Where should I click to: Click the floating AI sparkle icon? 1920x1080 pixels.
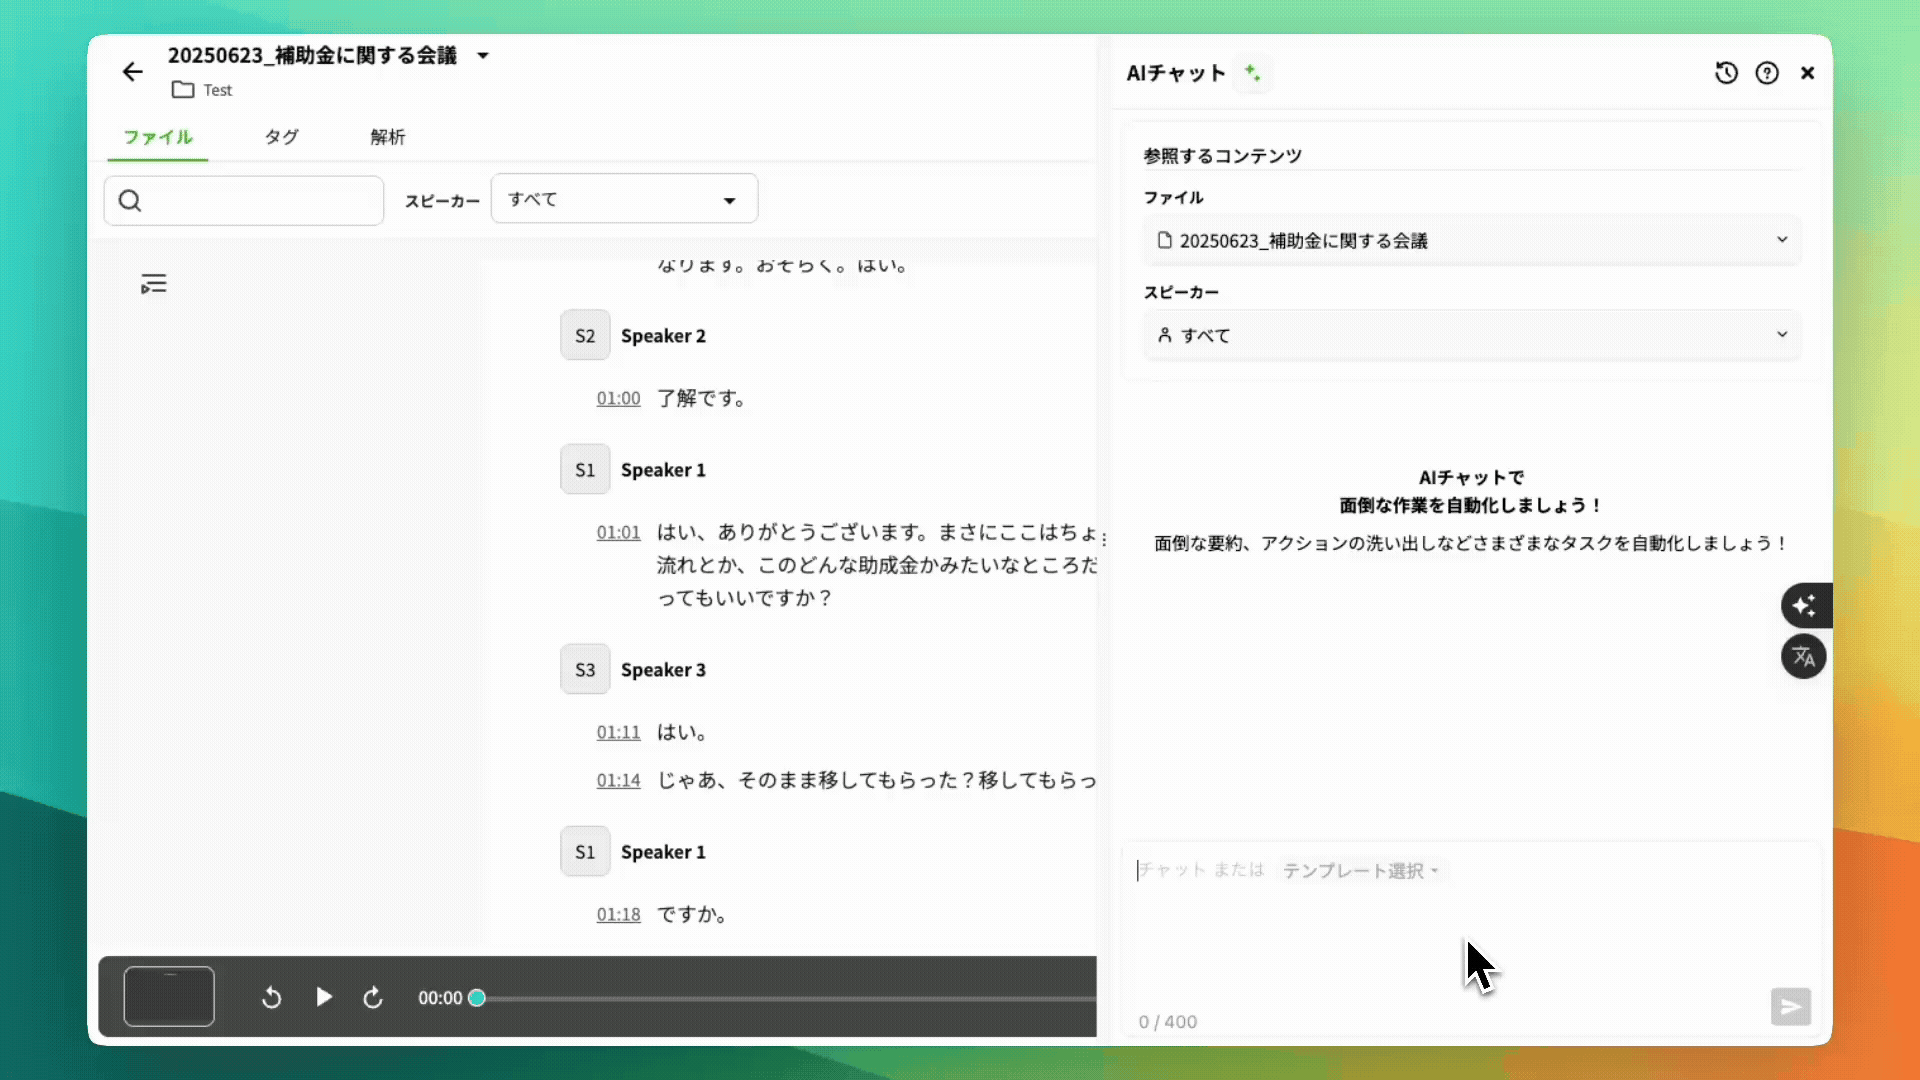[1805, 605]
